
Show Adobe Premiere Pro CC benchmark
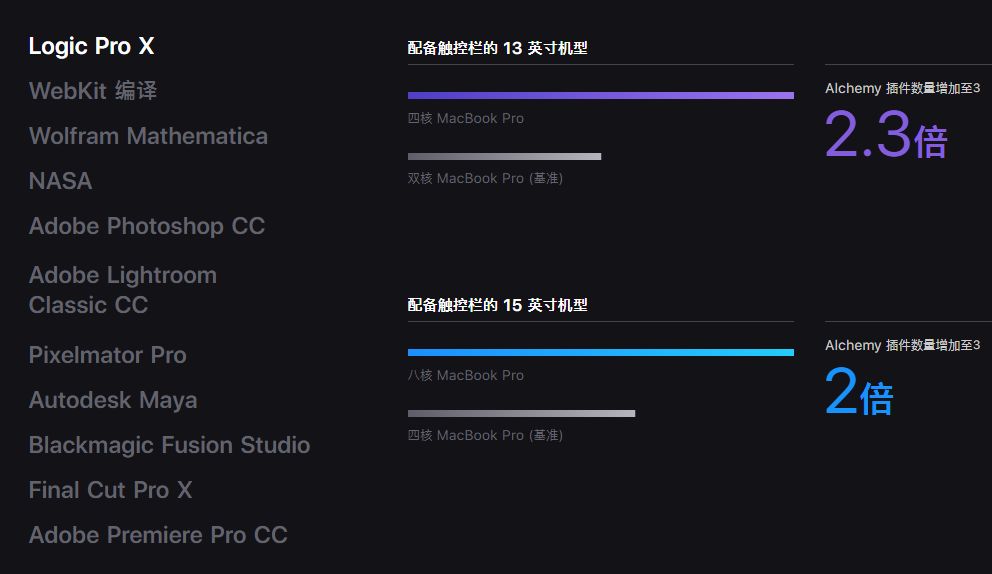(158, 535)
